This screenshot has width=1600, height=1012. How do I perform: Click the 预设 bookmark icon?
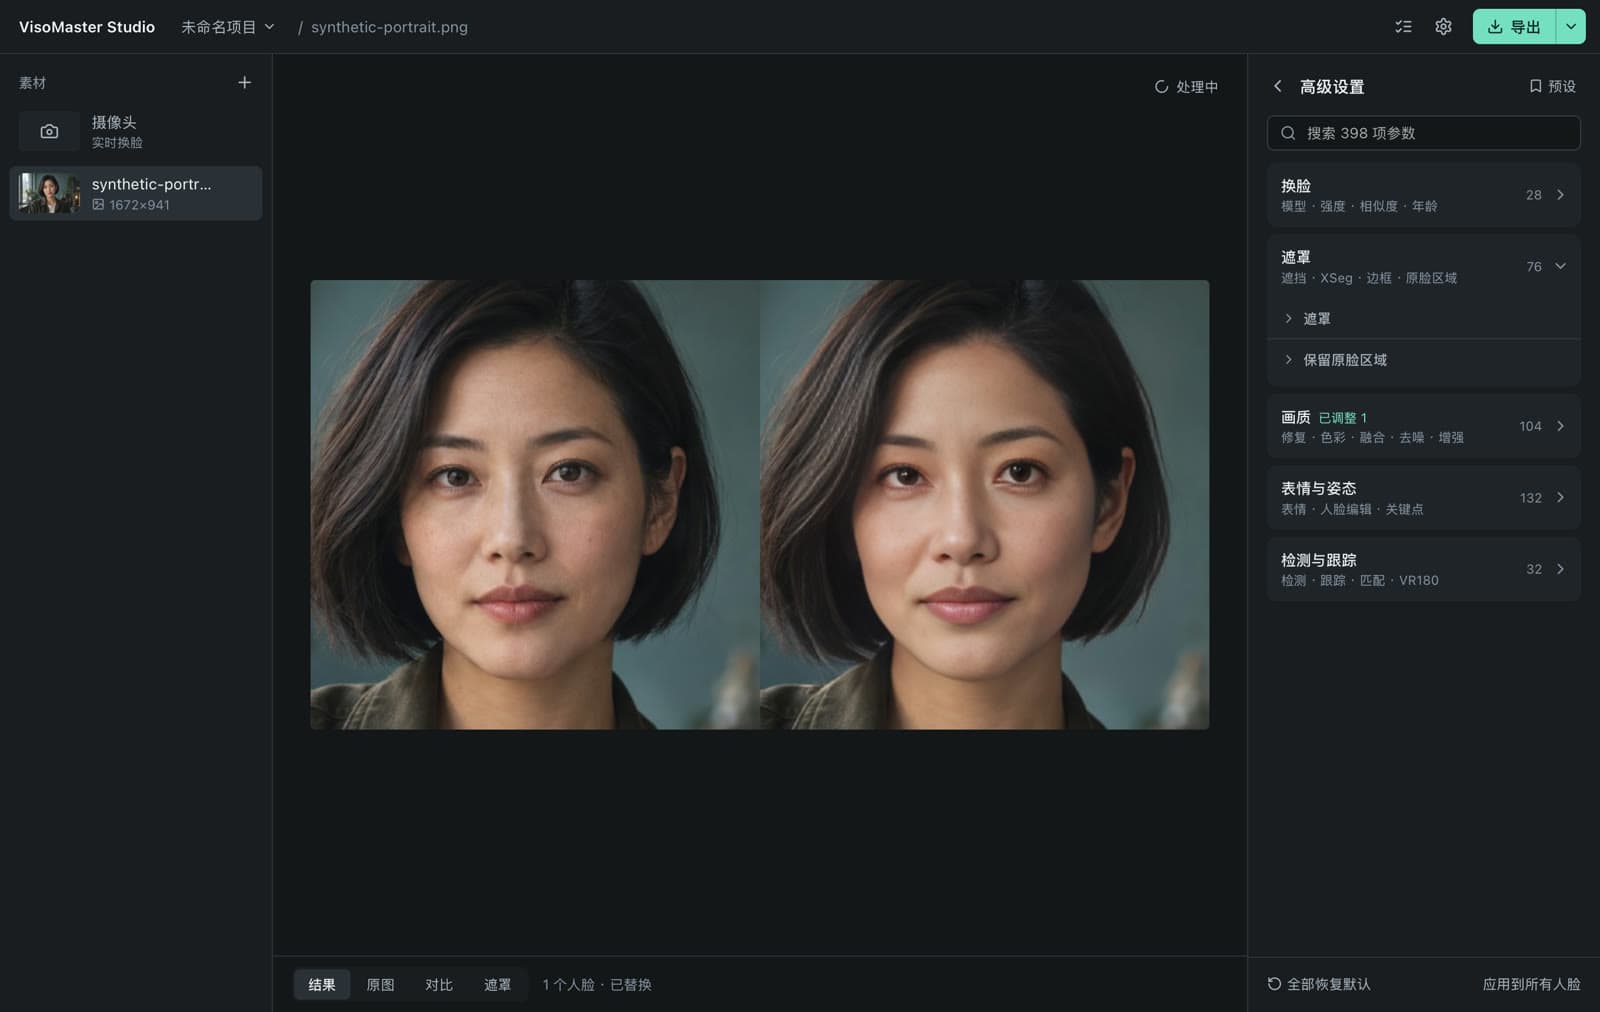(1535, 87)
